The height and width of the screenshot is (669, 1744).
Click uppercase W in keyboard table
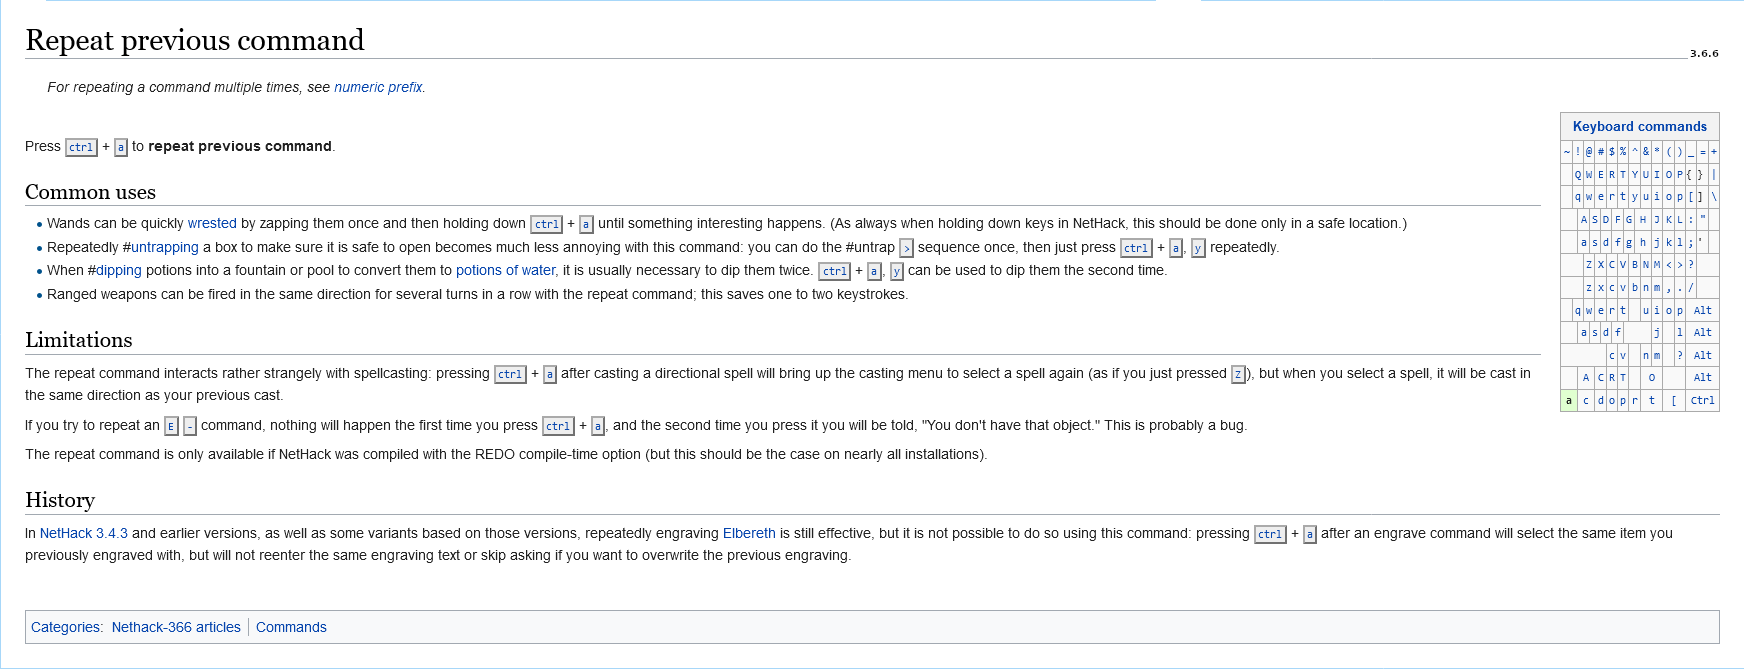[x=1589, y=174]
